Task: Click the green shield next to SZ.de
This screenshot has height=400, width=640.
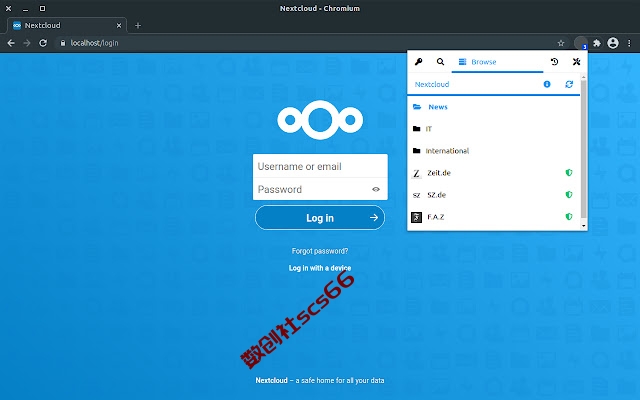Action: (569, 195)
